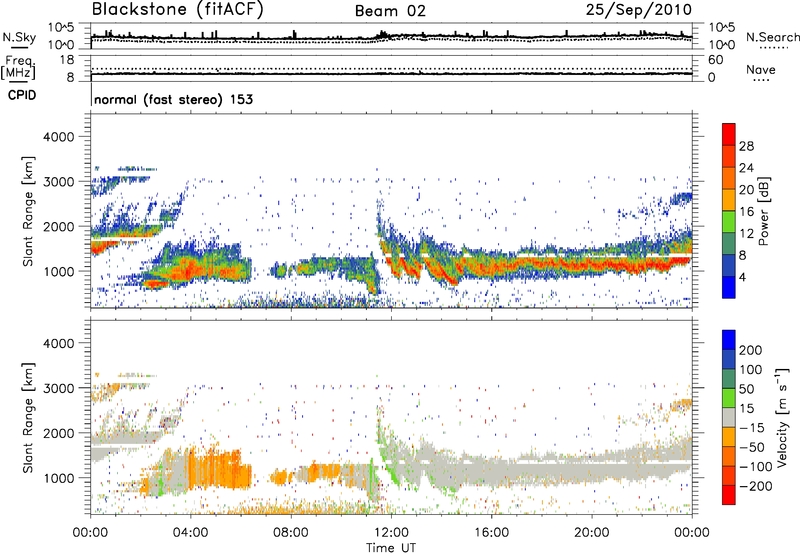The image size is (800, 554).
Task: Click the '200' velocity colorbar value
Action: (751, 350)
